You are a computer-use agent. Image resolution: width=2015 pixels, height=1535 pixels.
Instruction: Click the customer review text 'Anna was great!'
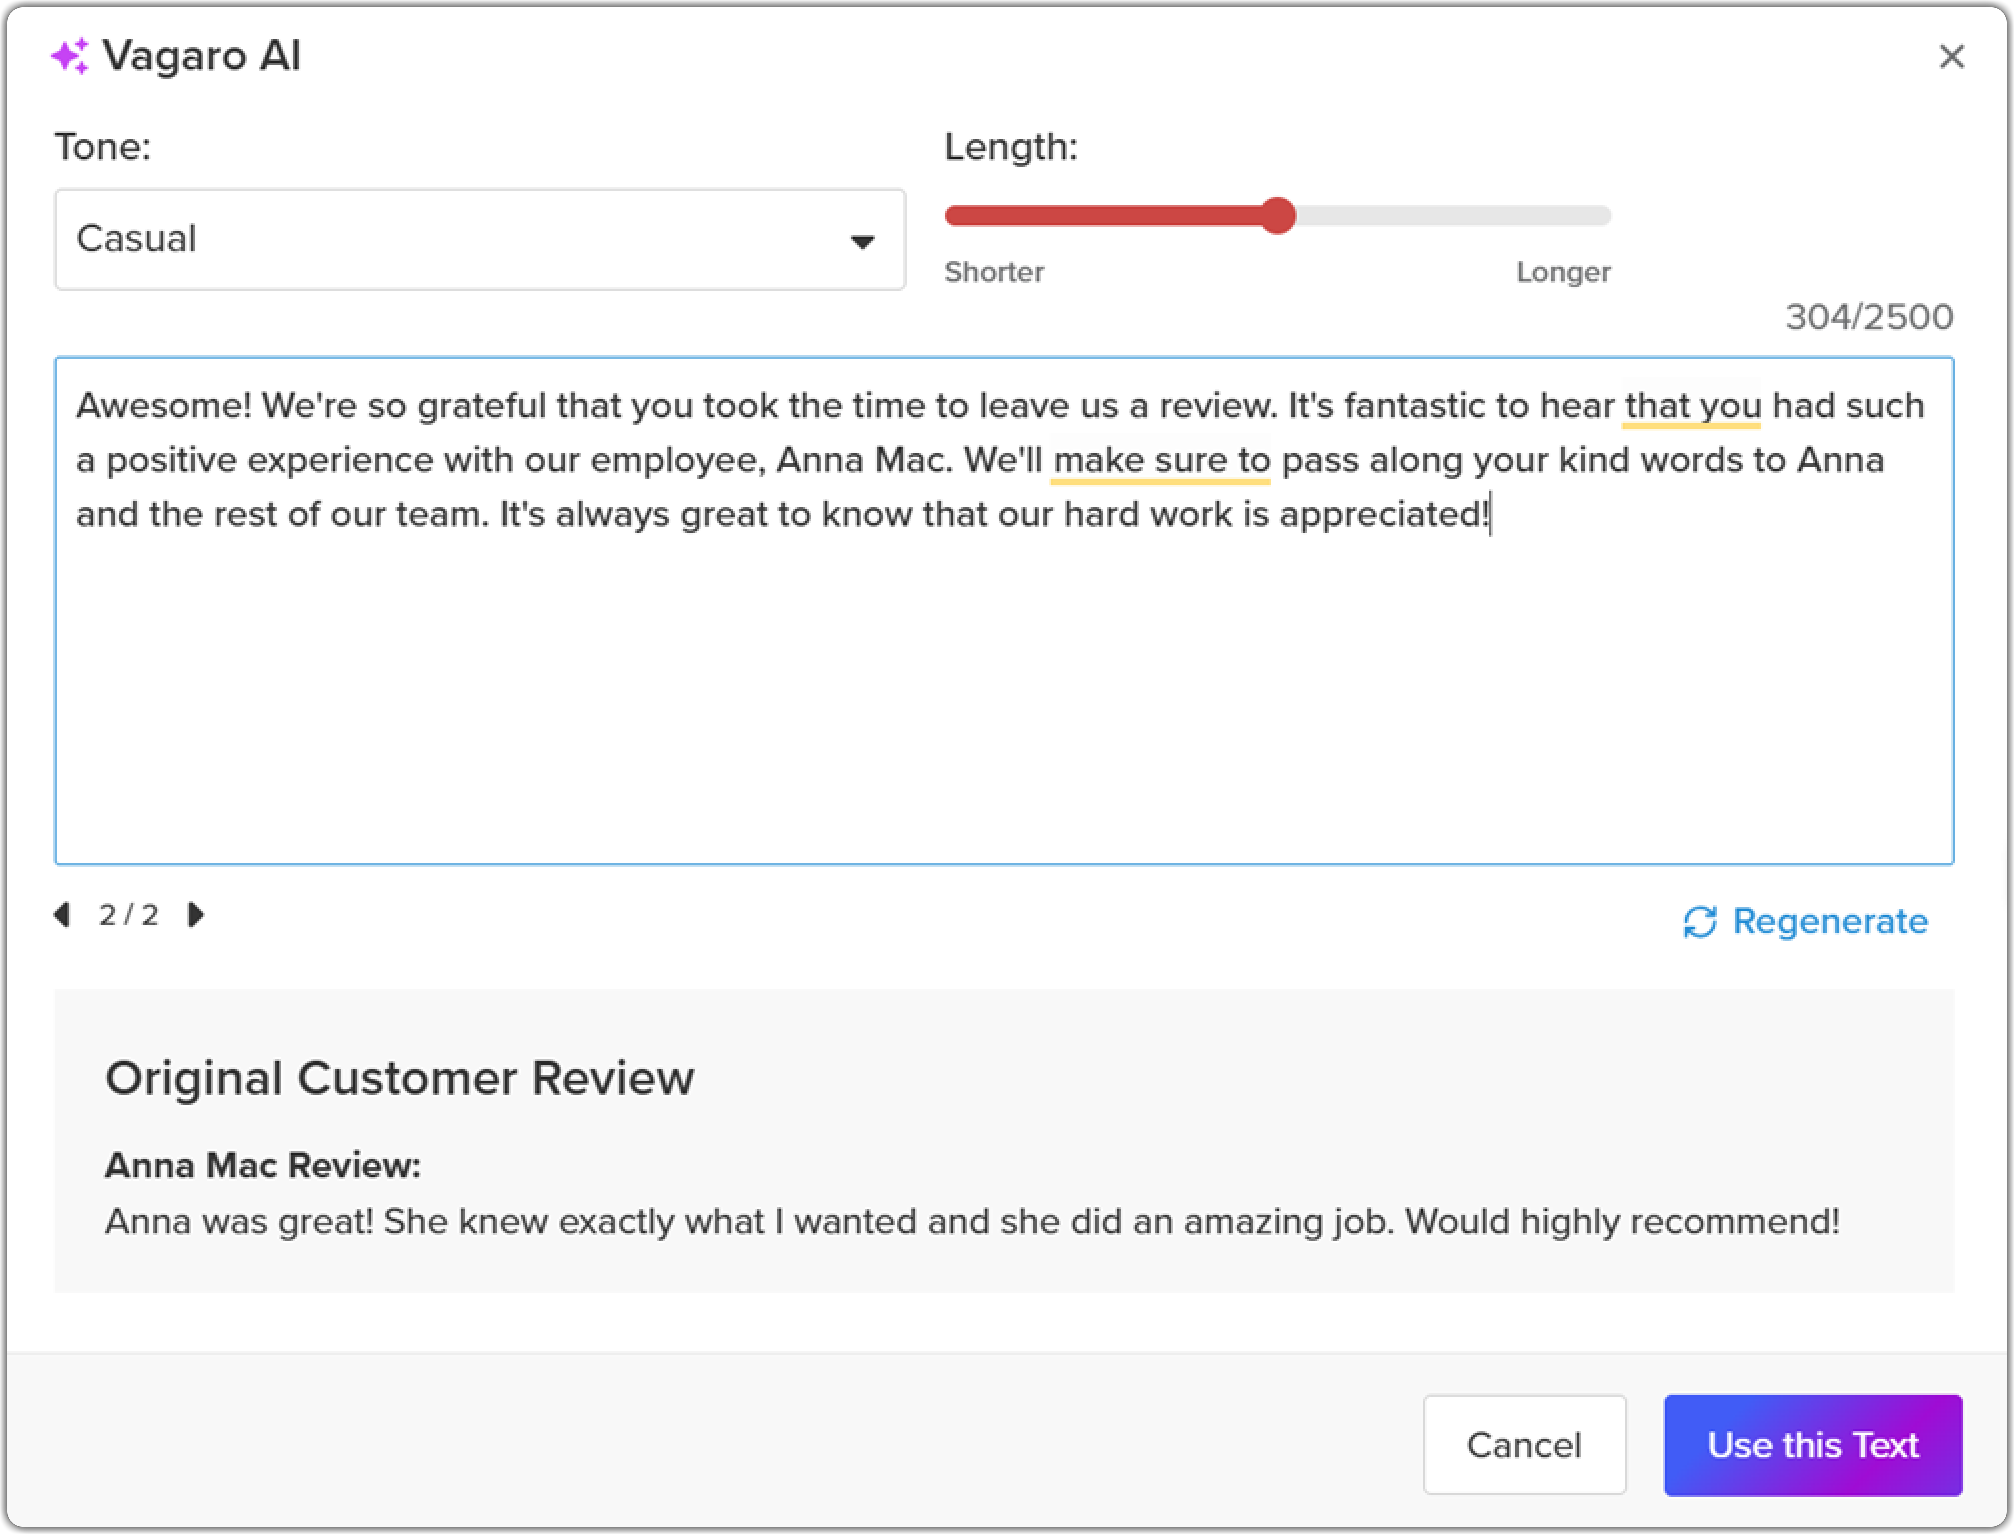[x=239, y=1222]
